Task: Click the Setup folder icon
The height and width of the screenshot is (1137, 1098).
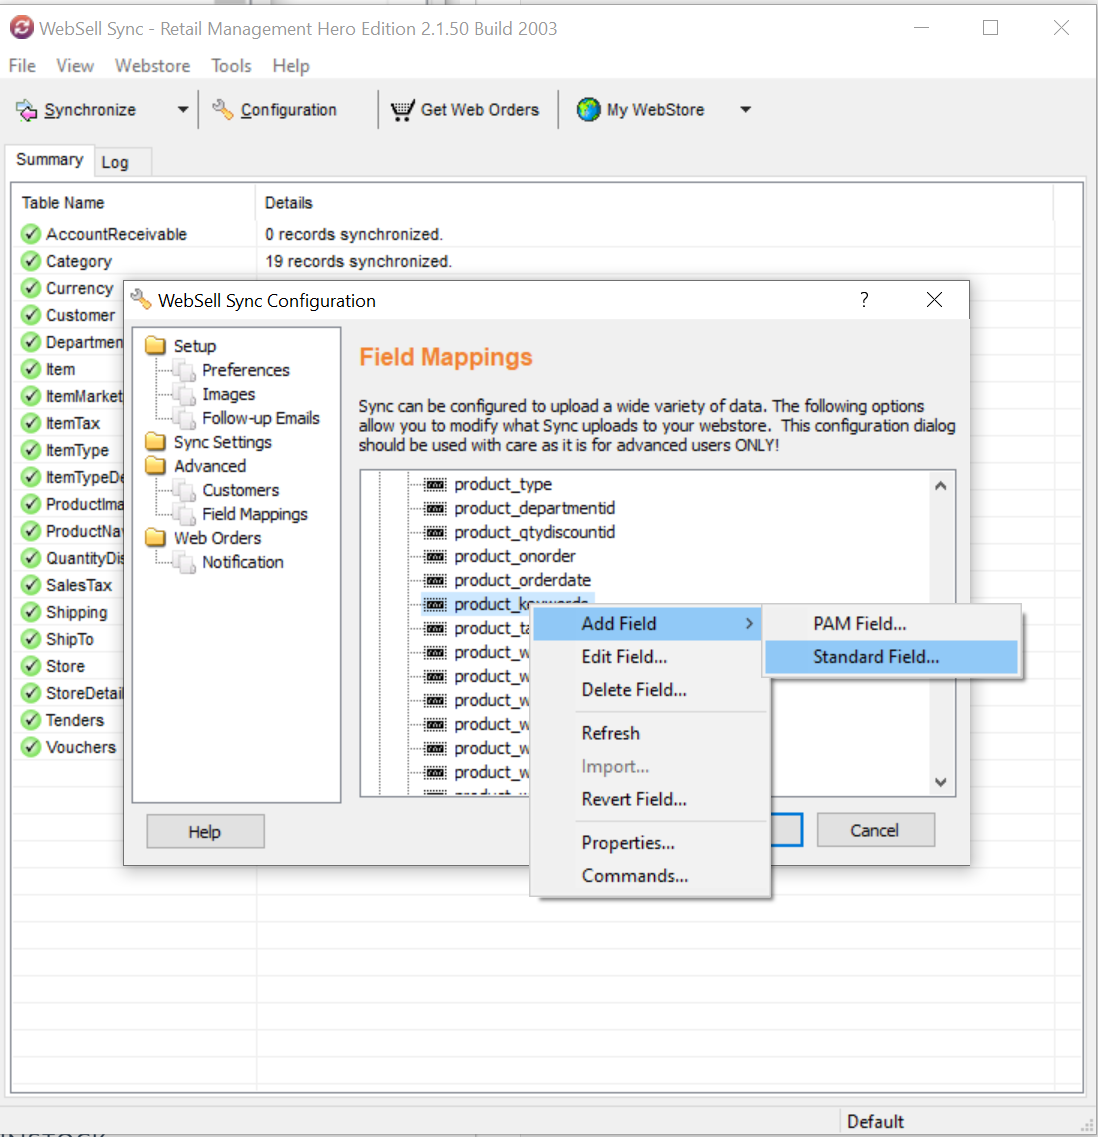Action: tap(155, 345)
